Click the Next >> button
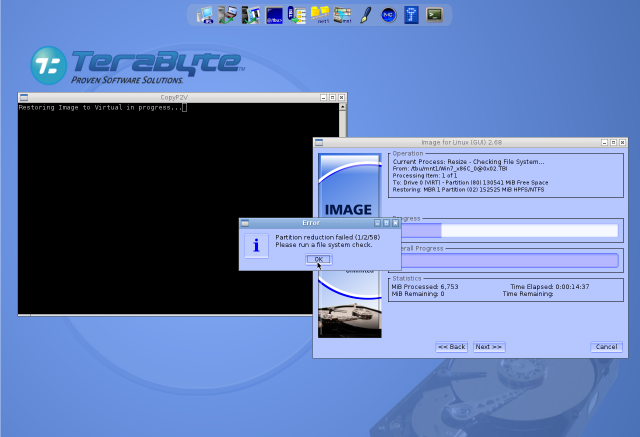This screenshot has height=437, width=640. tap(489, 347)
